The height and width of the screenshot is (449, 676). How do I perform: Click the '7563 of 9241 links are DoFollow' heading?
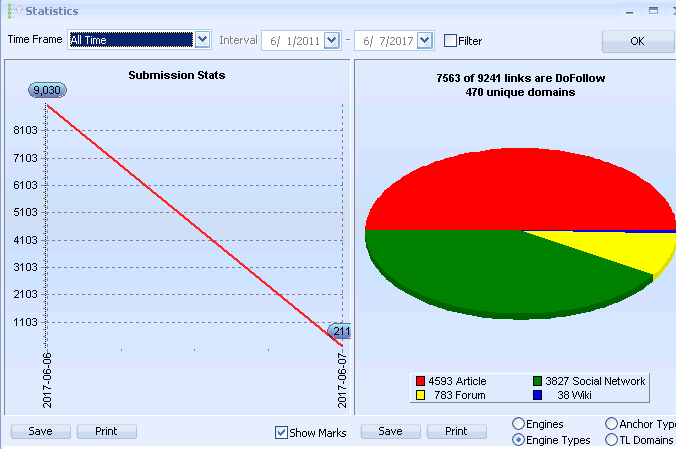(521, 78)
